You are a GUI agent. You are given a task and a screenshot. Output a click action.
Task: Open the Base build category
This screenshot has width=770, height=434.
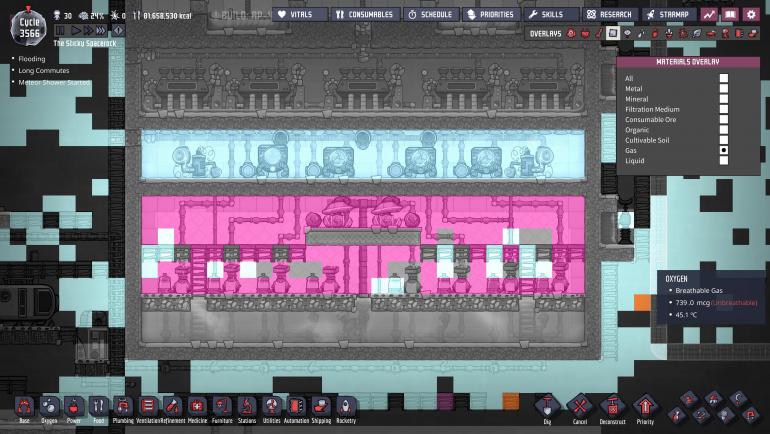click(x=24, y=409)
